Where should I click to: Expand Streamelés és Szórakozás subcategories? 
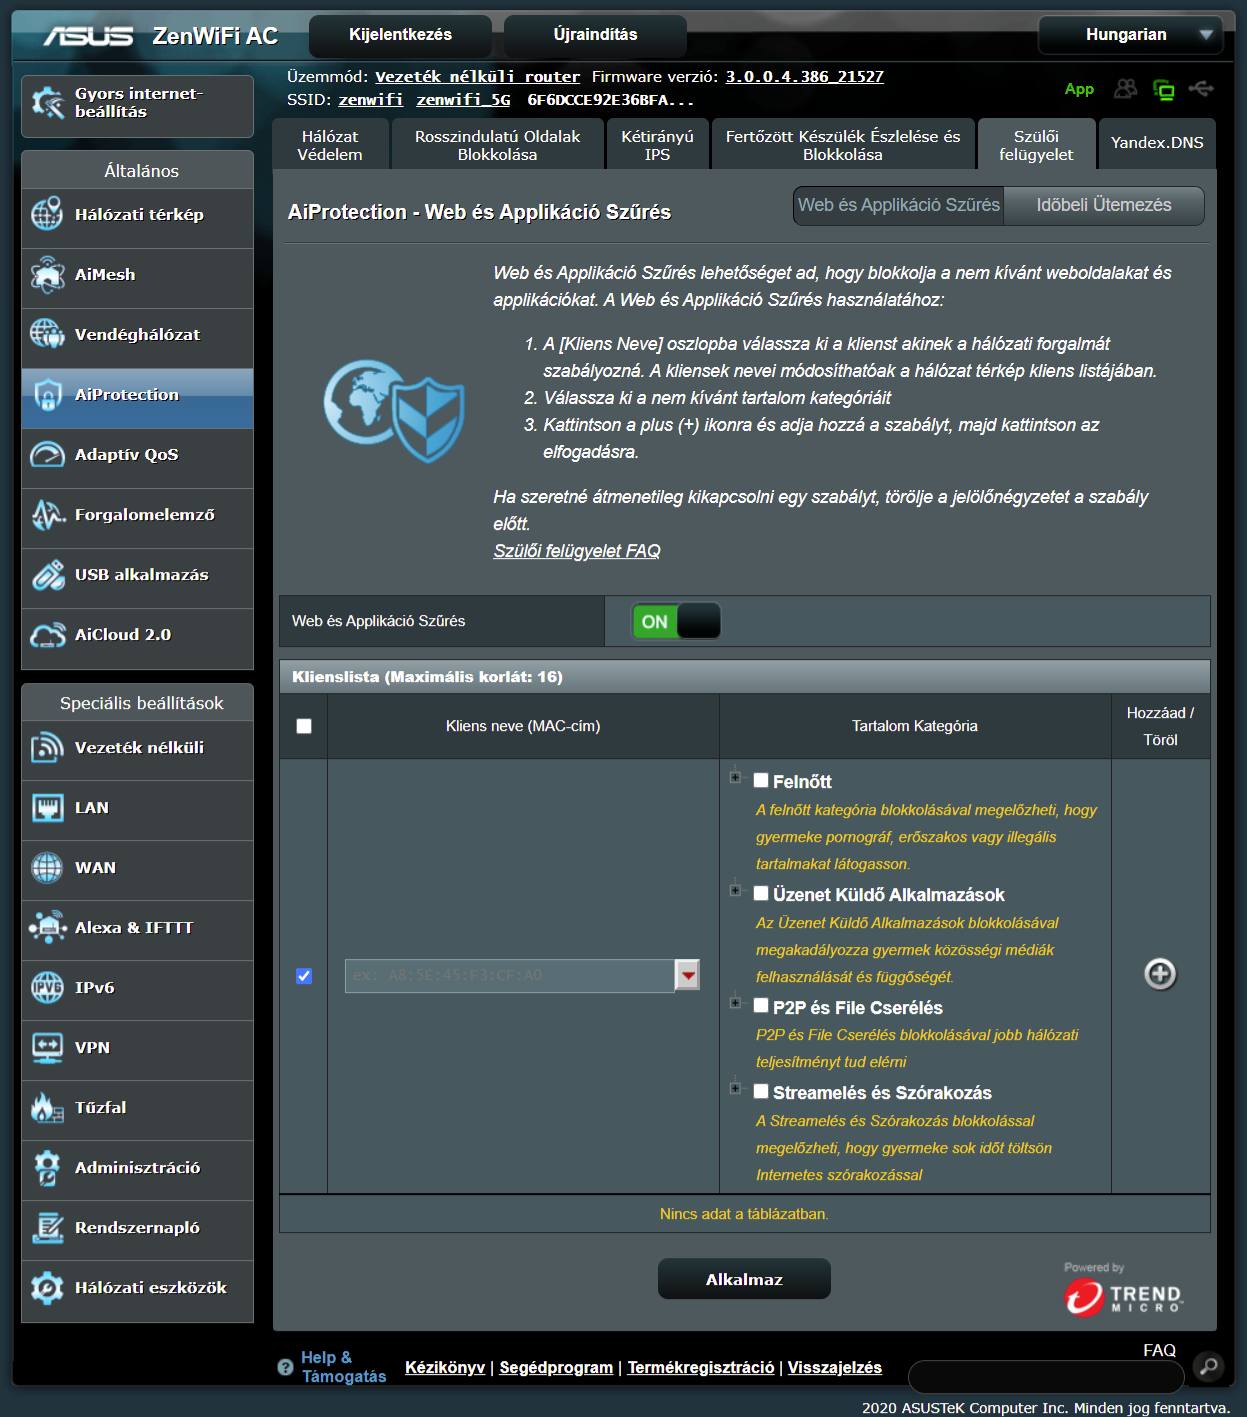point(735,1088)
